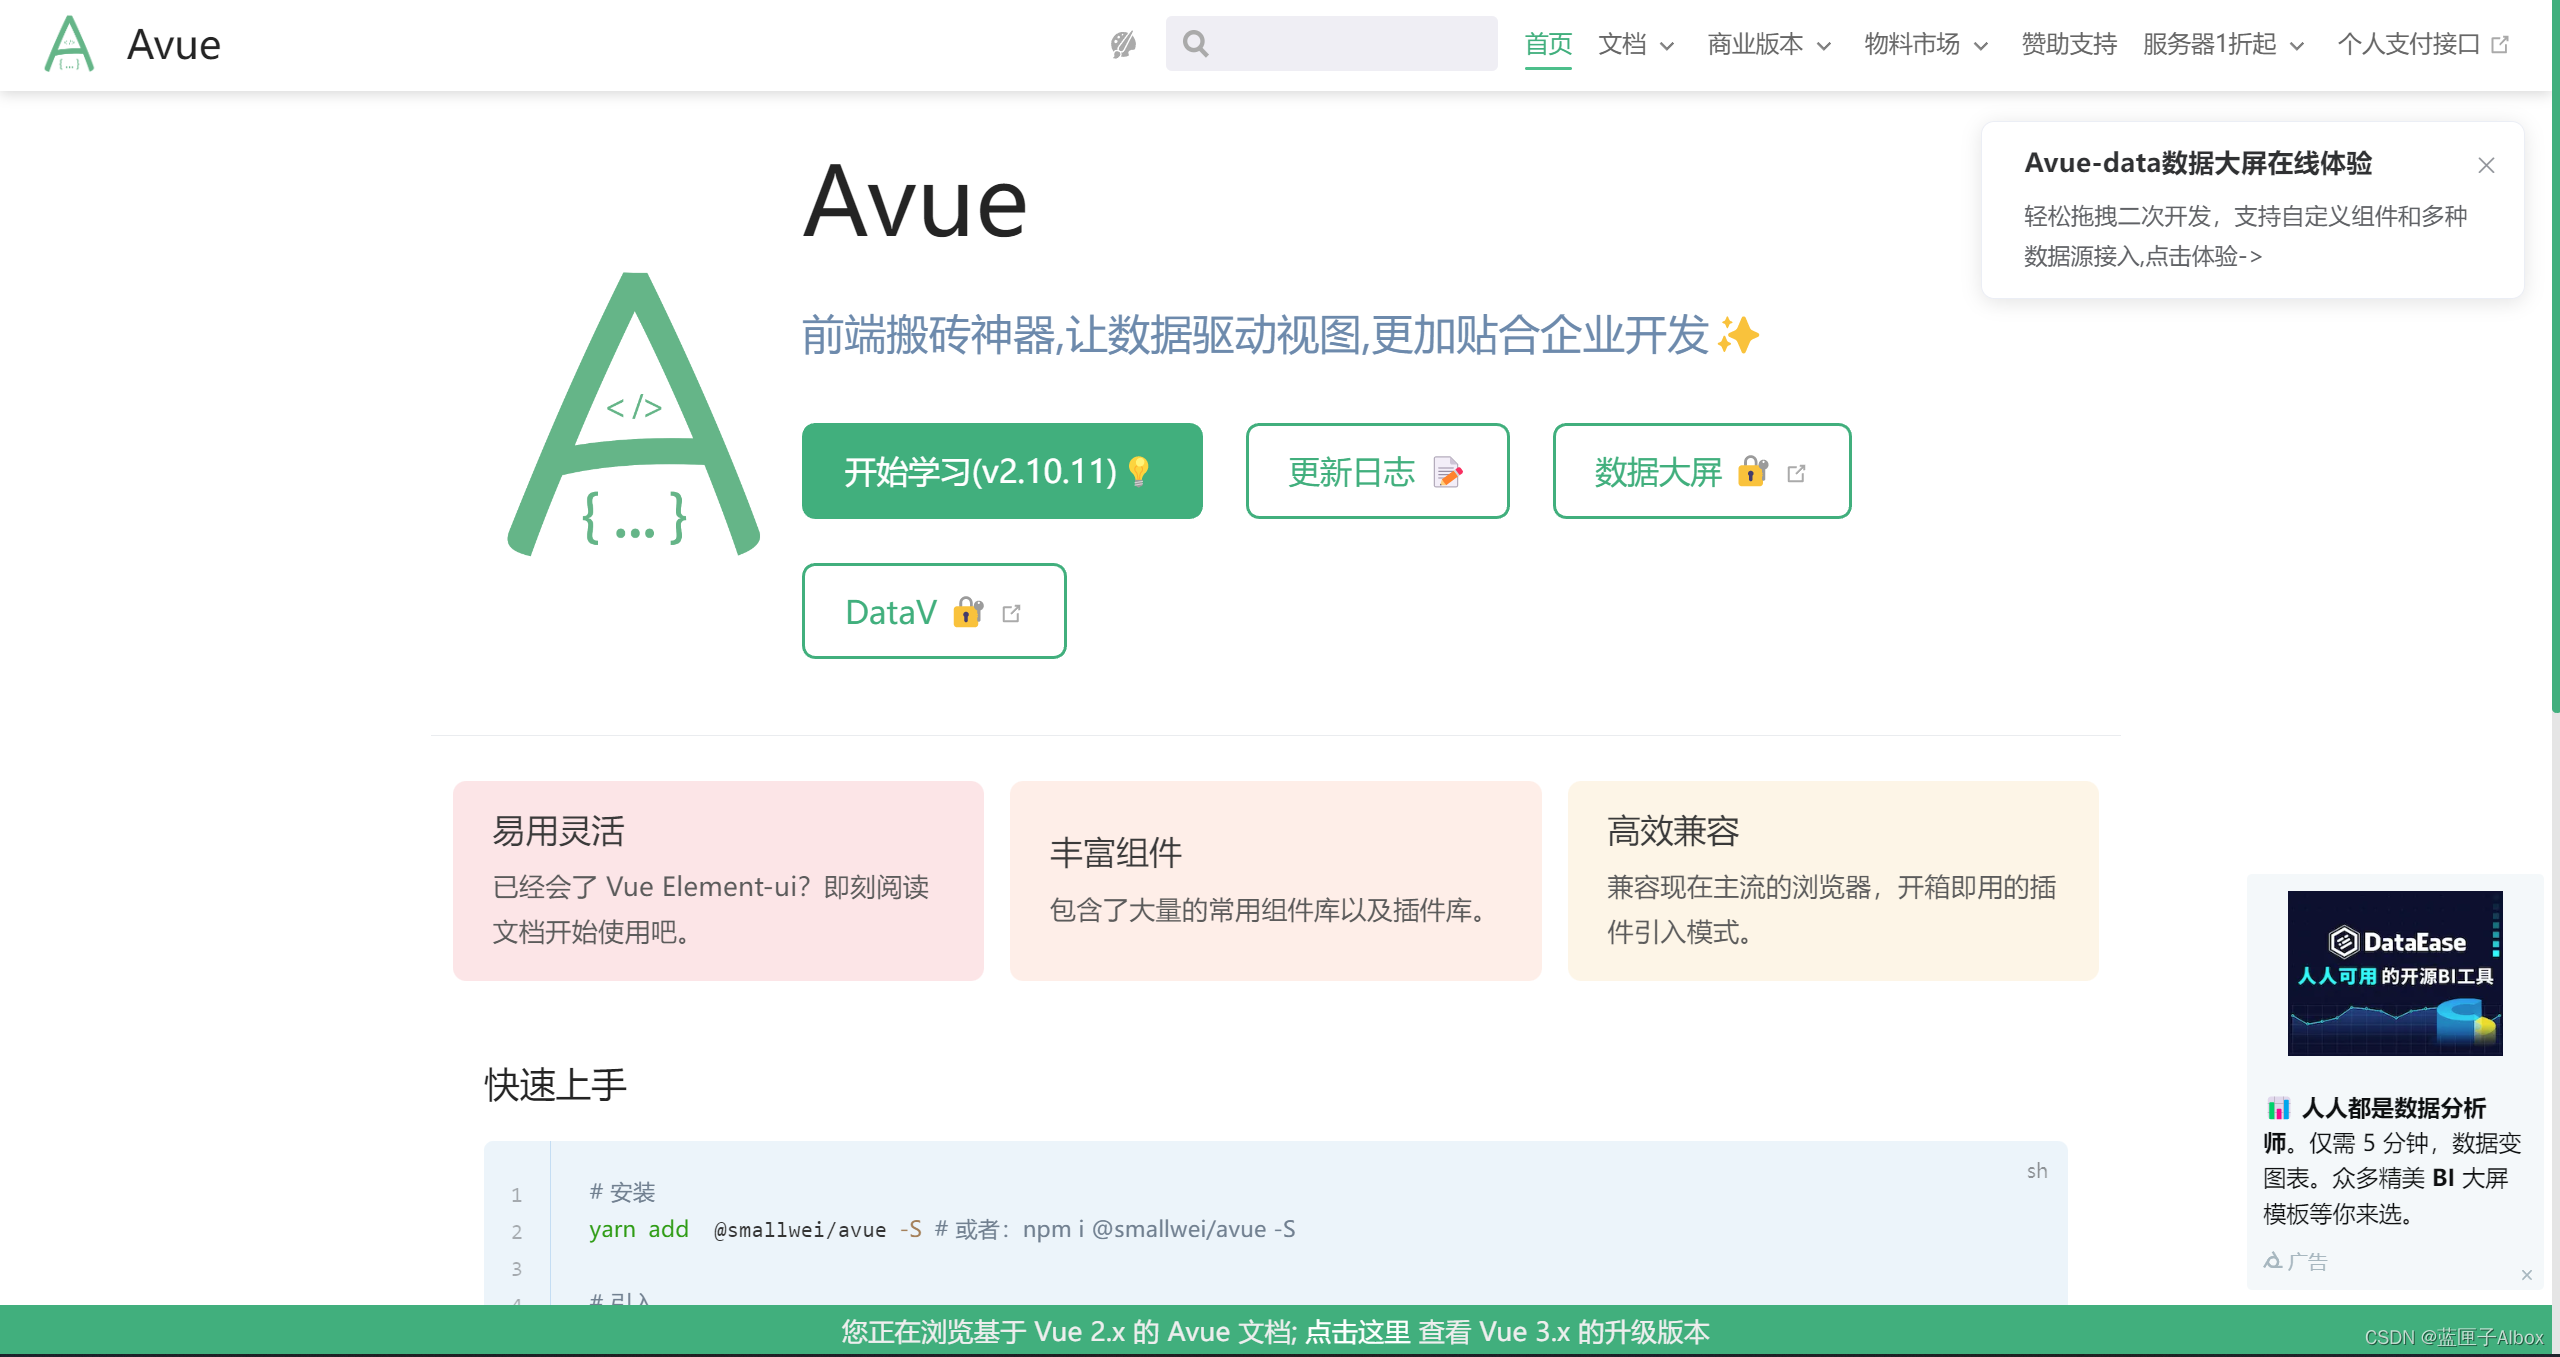Click the Avue logo in navbar
2560x1357 pixels.
[69, 44]
